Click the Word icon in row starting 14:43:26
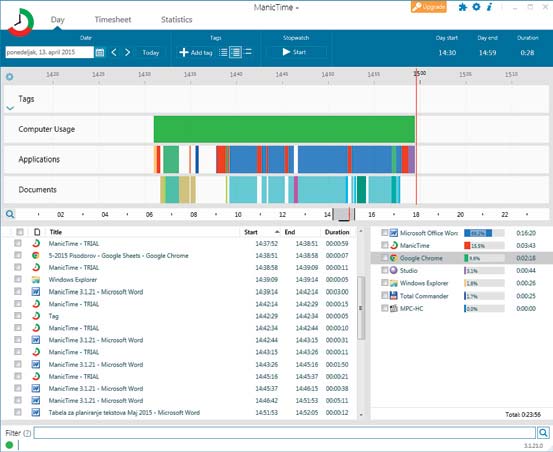 click(x=36, y=364)
